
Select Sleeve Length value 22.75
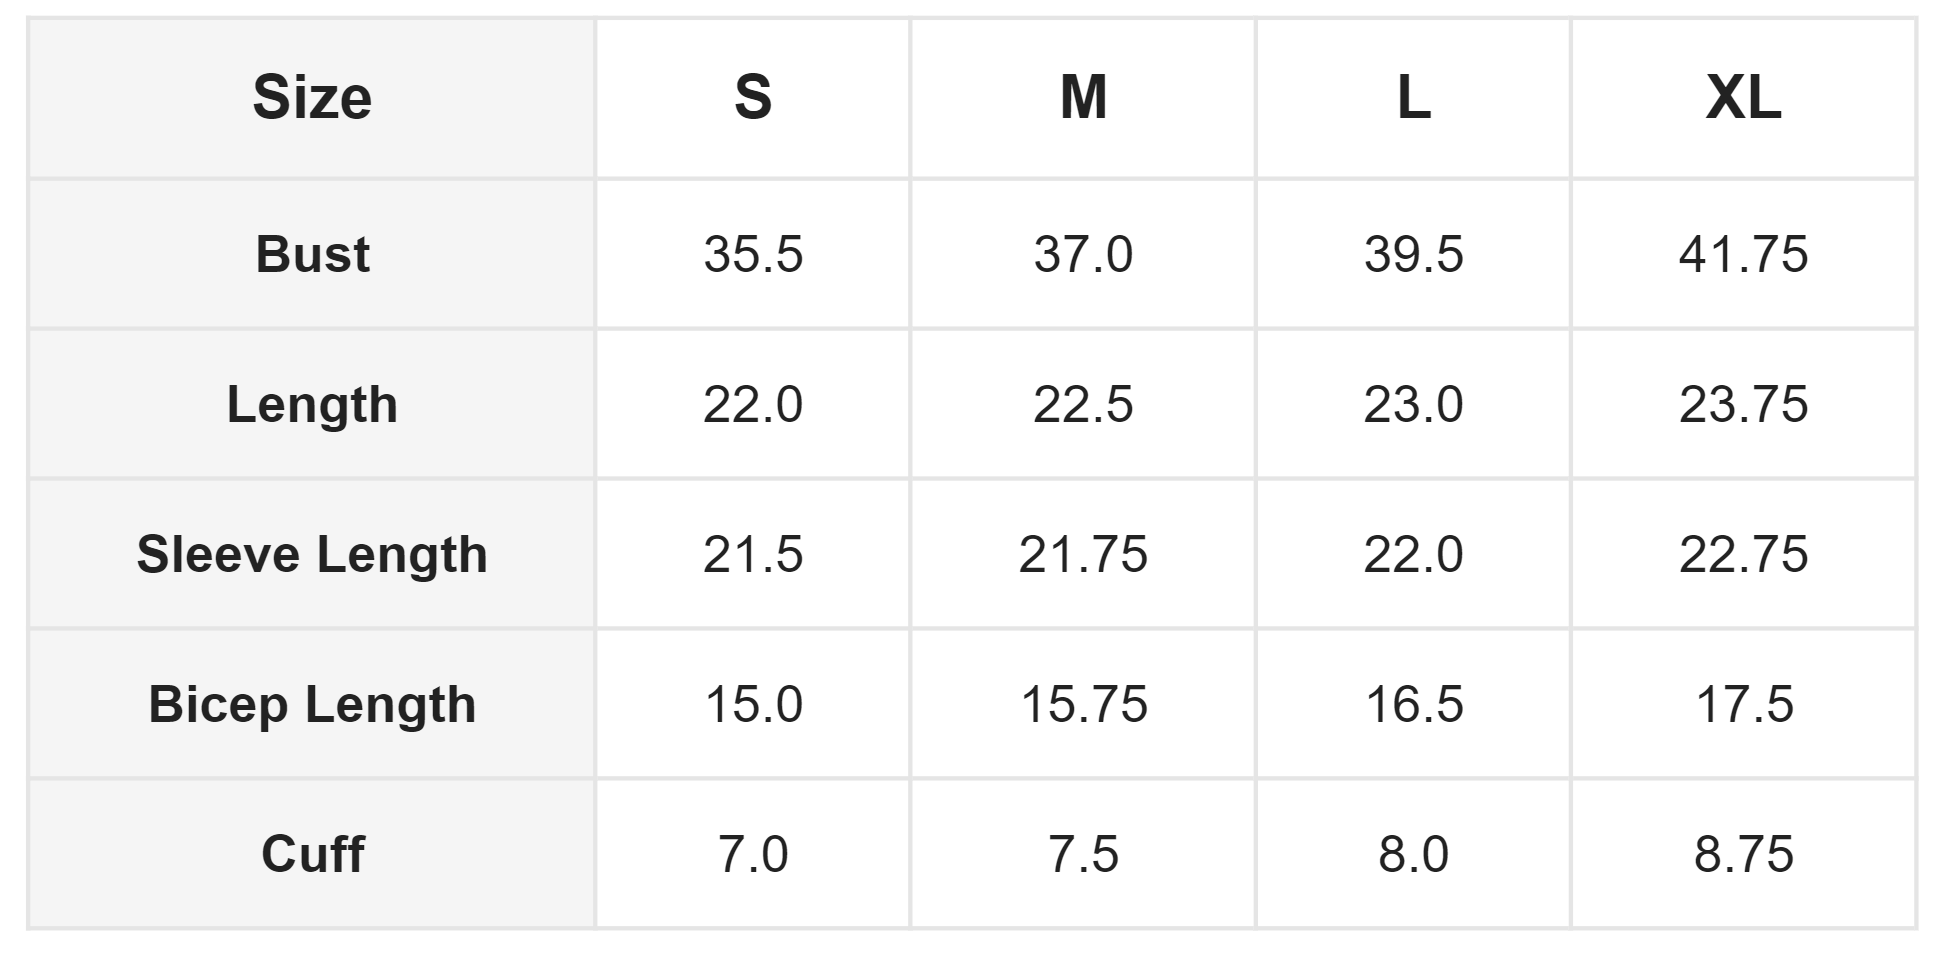point(1743,554)
